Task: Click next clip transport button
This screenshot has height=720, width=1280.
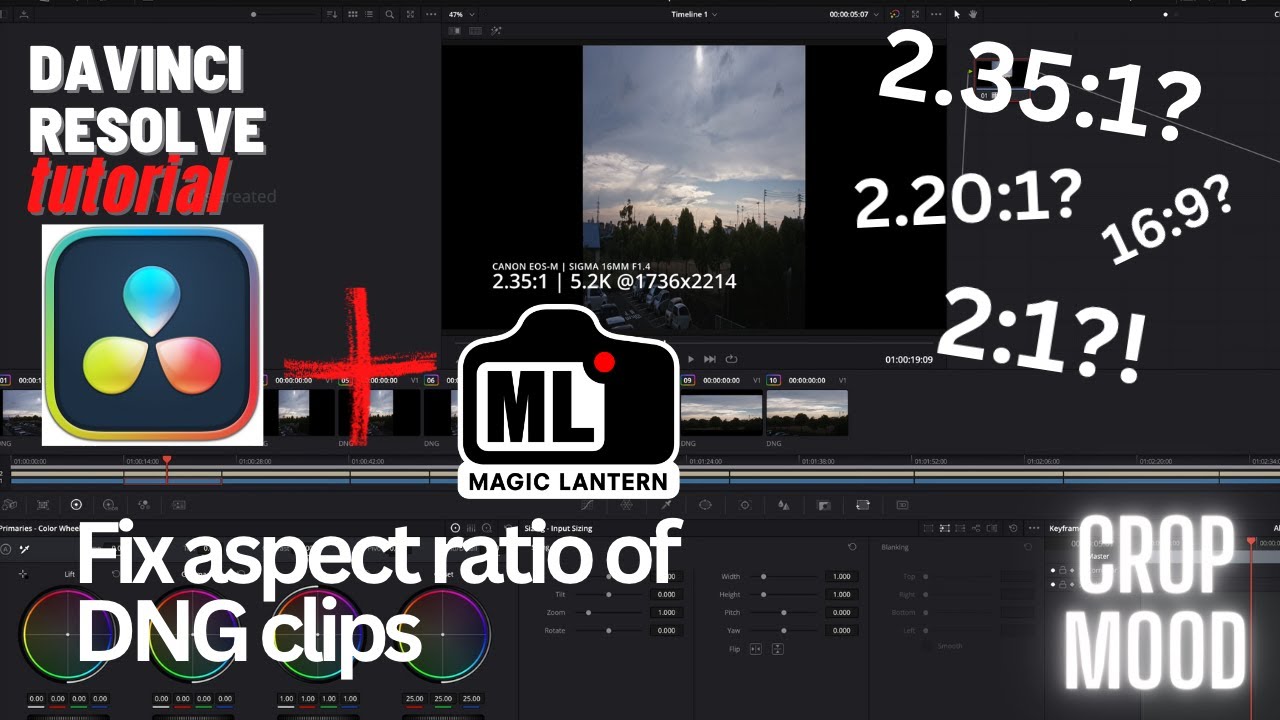Action: (710, 359)
